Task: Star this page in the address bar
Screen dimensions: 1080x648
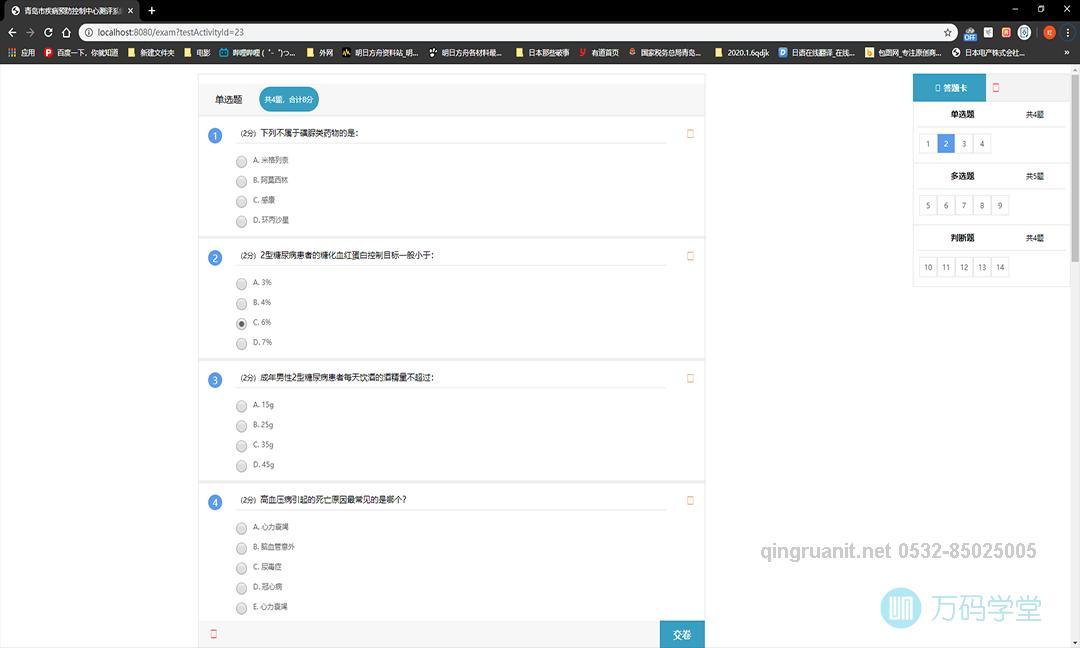Action: tap(947, 32)
